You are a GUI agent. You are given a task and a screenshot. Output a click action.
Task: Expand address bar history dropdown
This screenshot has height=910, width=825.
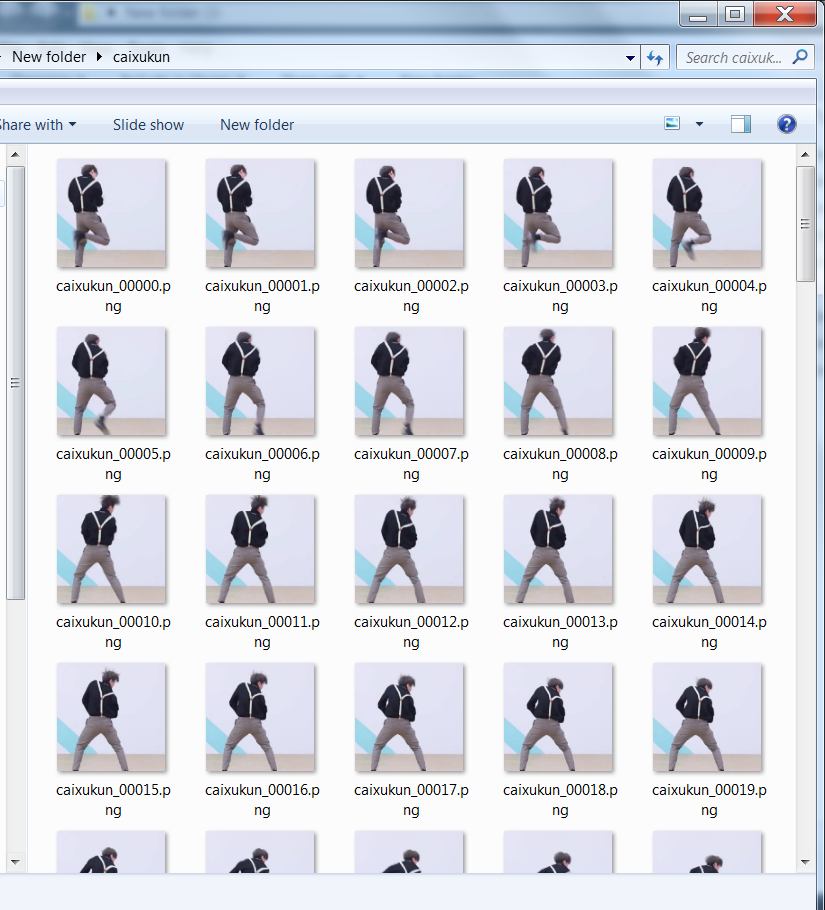(x=630, y=58)
